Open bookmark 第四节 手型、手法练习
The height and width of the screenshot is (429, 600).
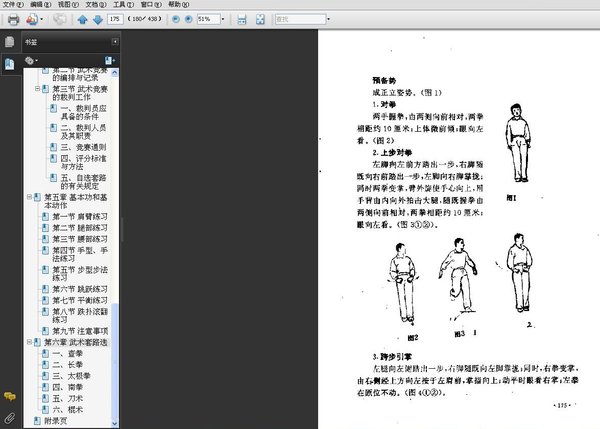click(x=80, y=254)
